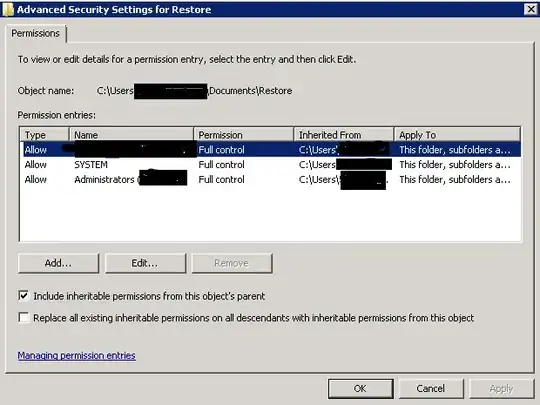The image size is (540, 405).
Task: Click Full control in the Administrators row
Action: (221, 179)
